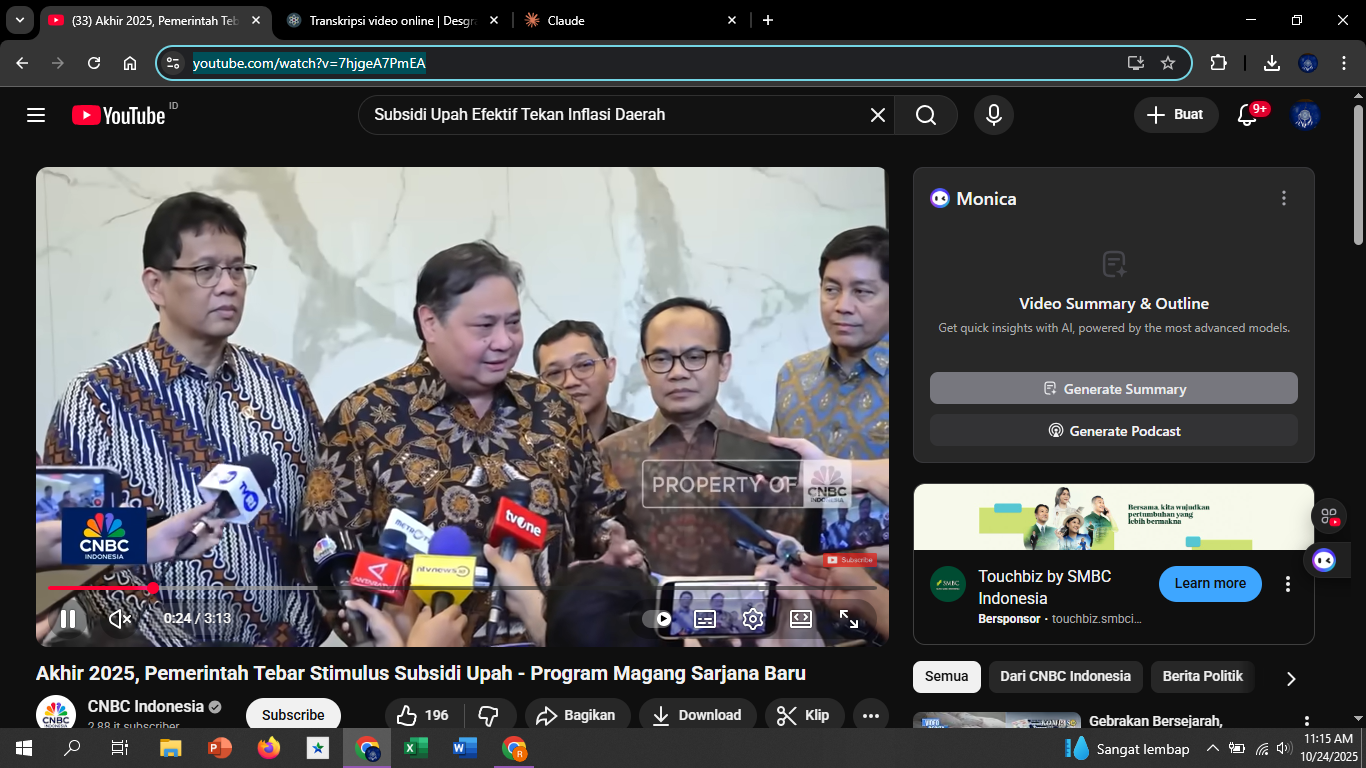Open more actions three-dot menu under video
Viewport: 1366px width, 768px height.
[x=871, y=715]
